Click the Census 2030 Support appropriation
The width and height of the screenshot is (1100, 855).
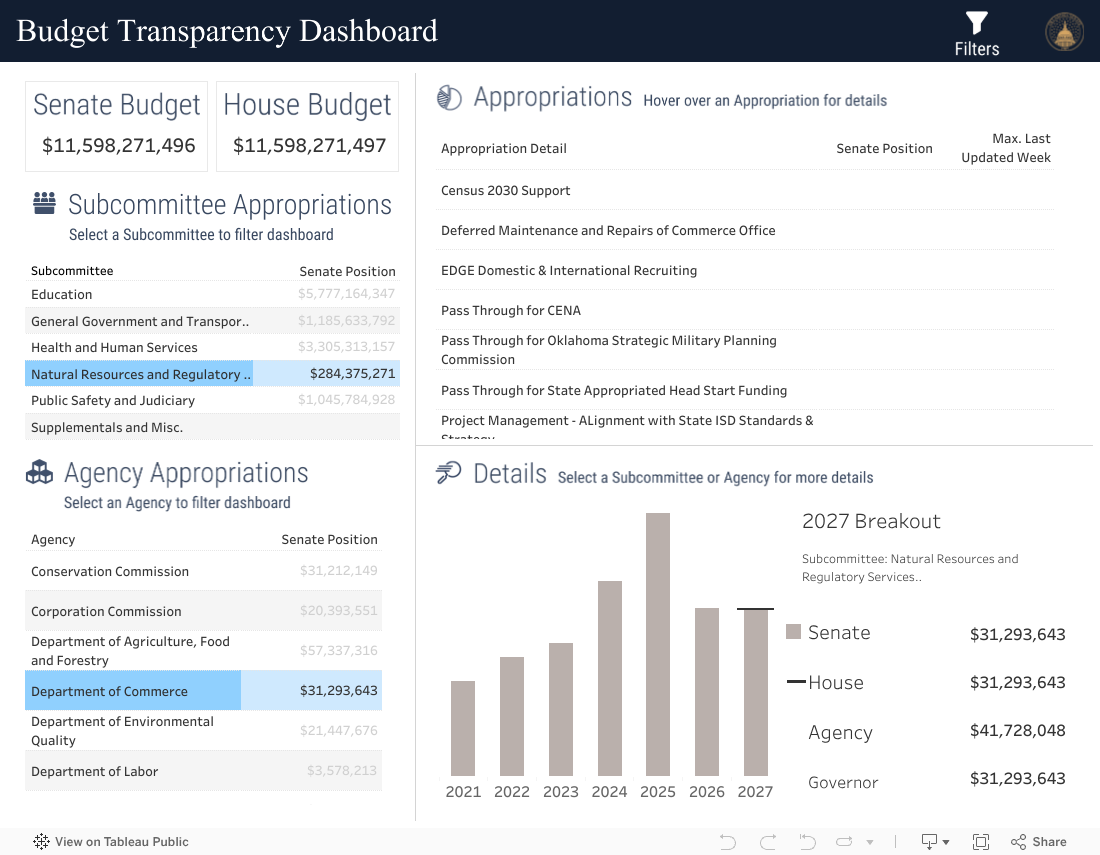[x=506, y=191]
